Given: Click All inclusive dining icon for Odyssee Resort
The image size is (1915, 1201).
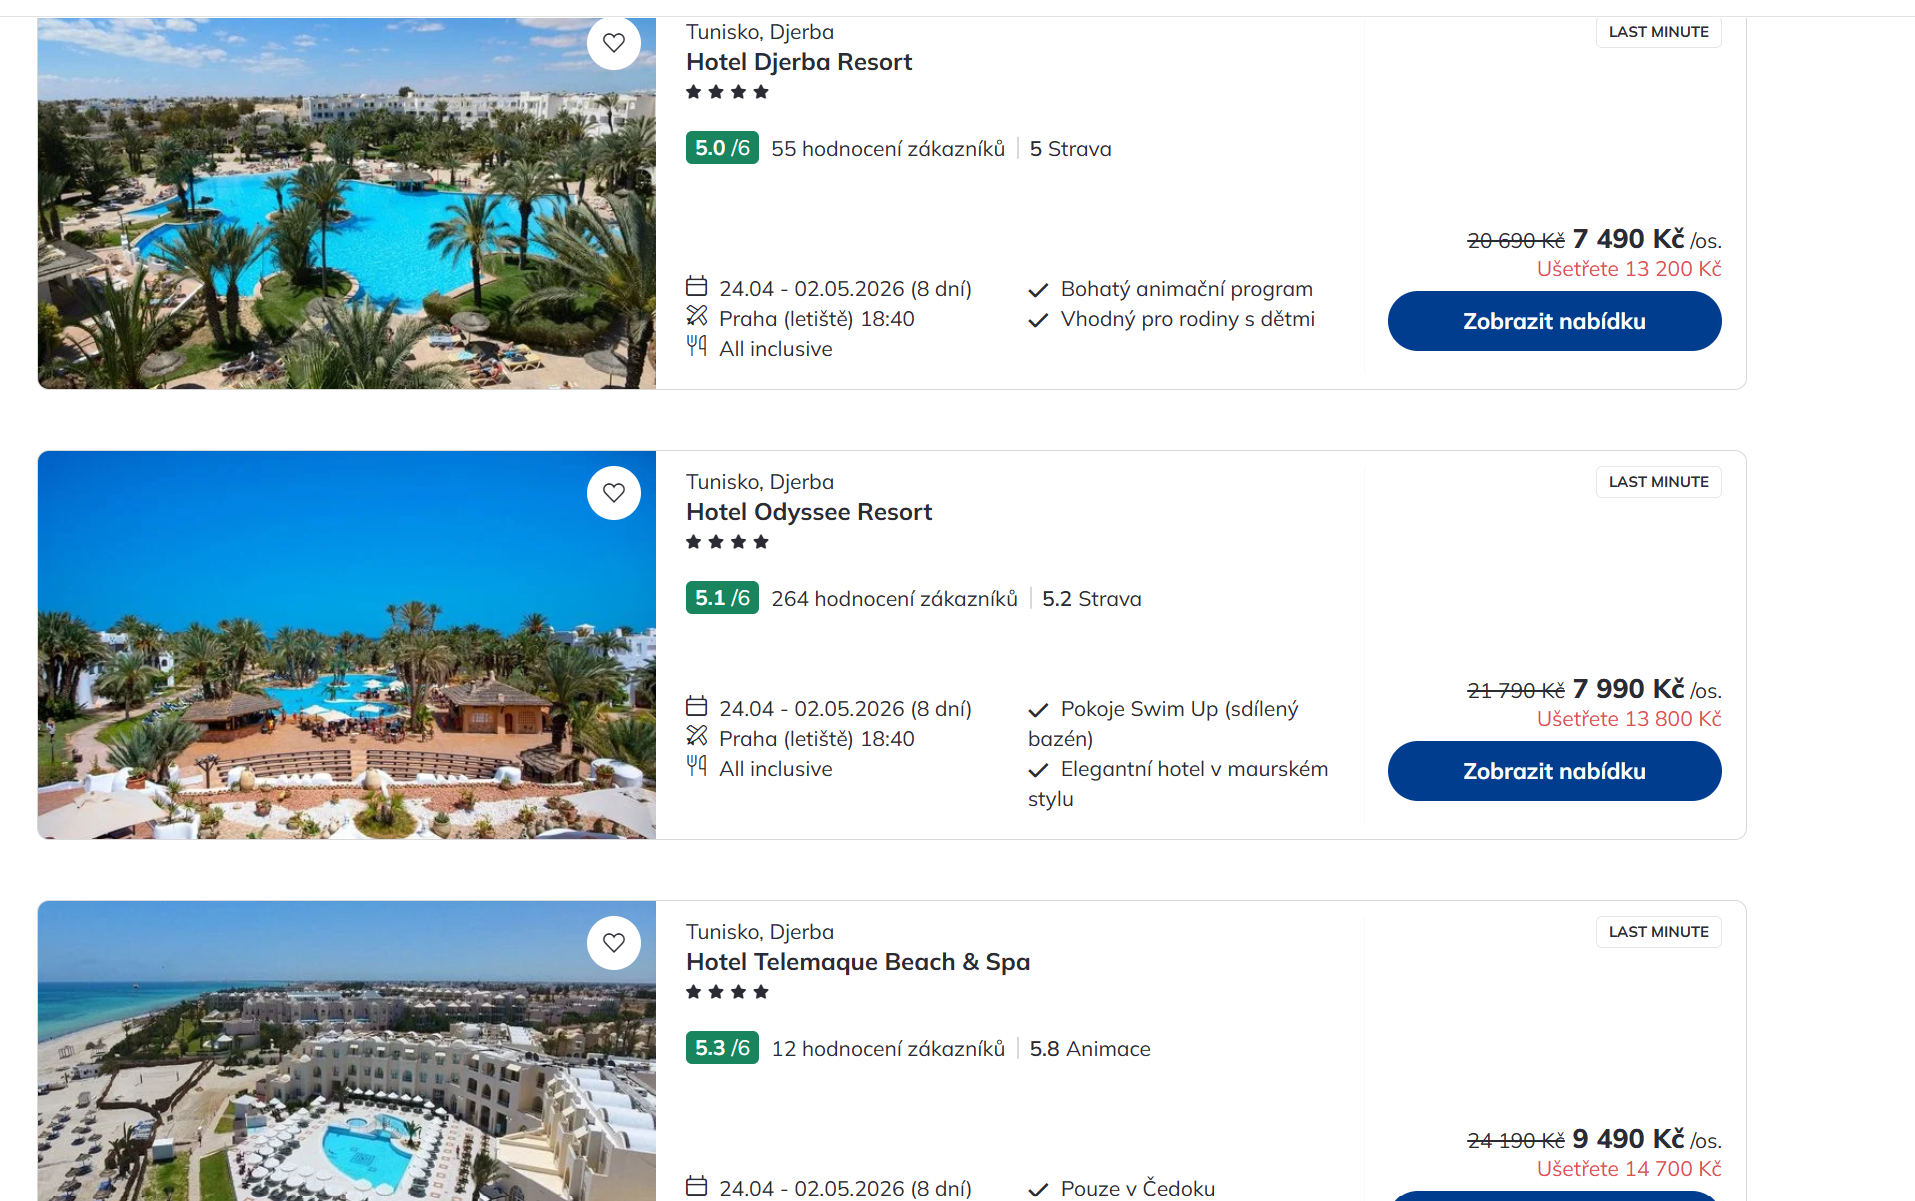Looking at the screenshot, I should click(x=696, y=766).
